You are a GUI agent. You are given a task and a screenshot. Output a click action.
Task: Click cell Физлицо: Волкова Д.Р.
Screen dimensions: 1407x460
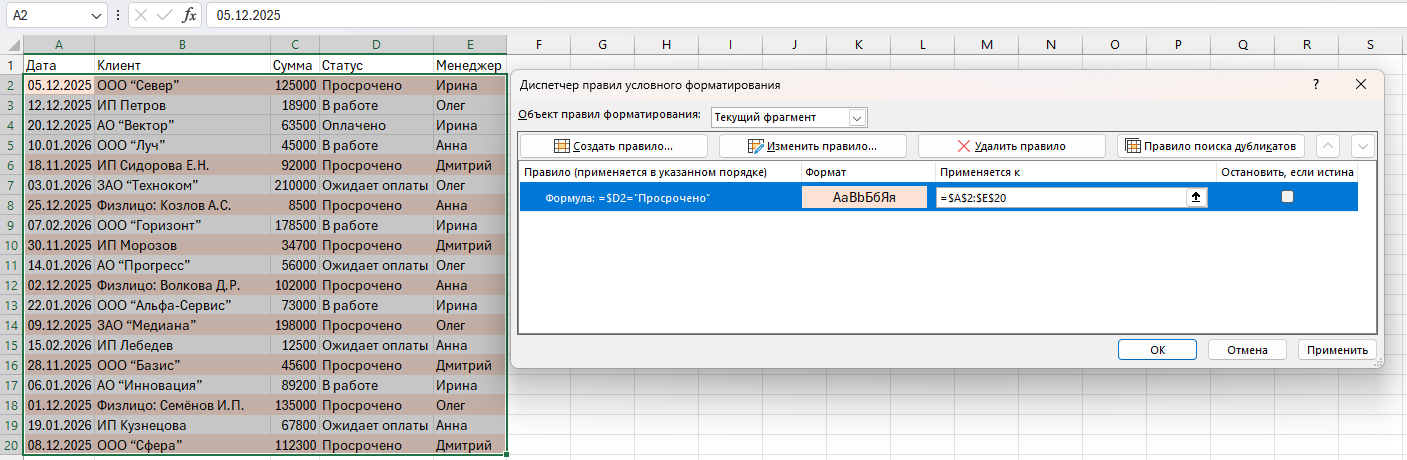coord(182,285)
